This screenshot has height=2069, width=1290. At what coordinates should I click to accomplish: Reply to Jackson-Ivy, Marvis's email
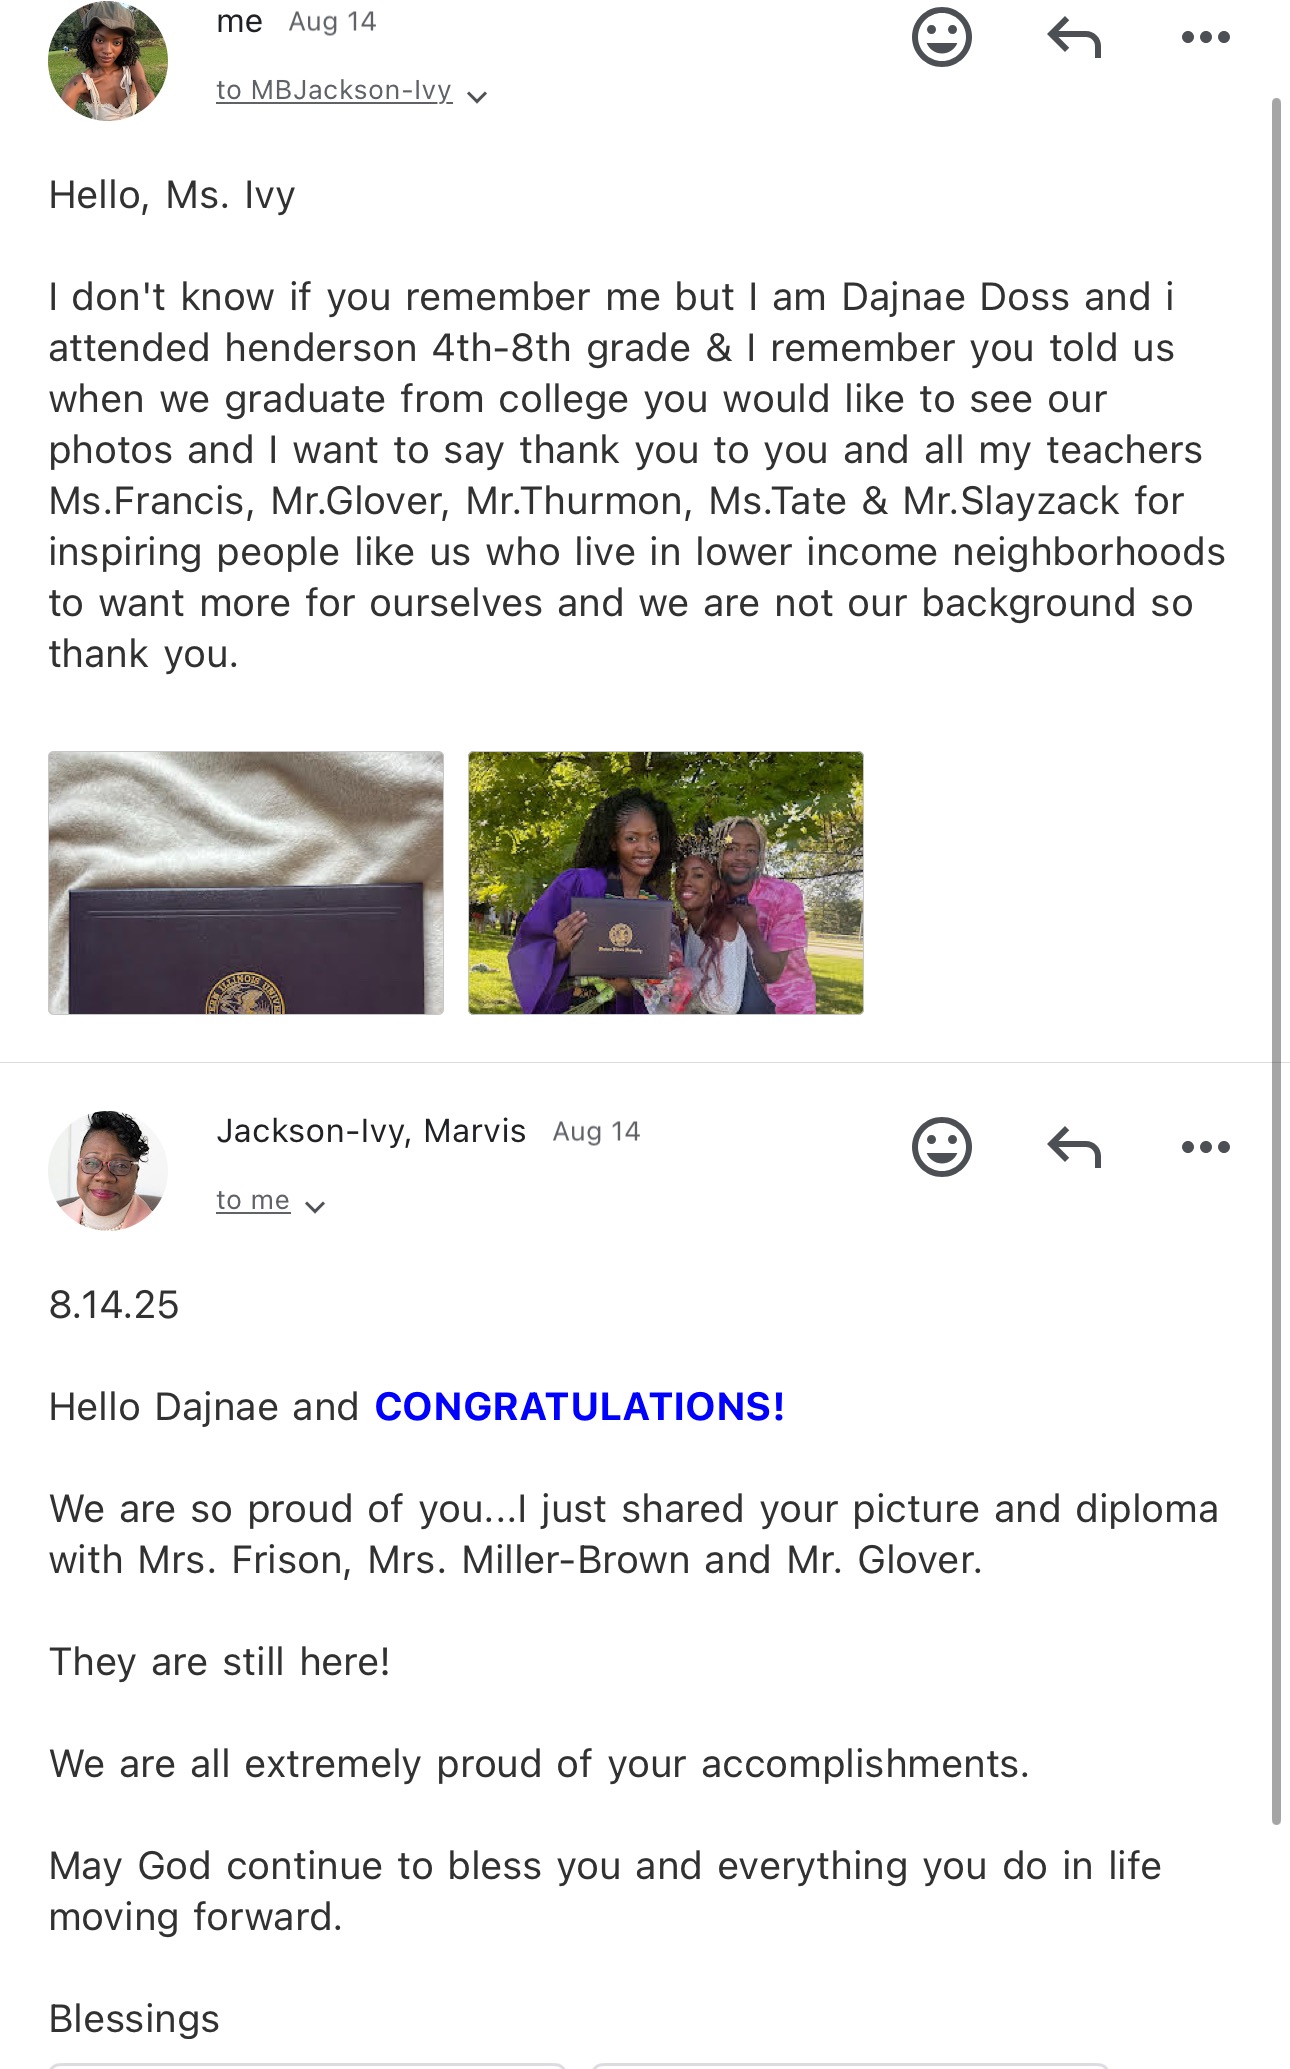[x=1074, y=1146]
